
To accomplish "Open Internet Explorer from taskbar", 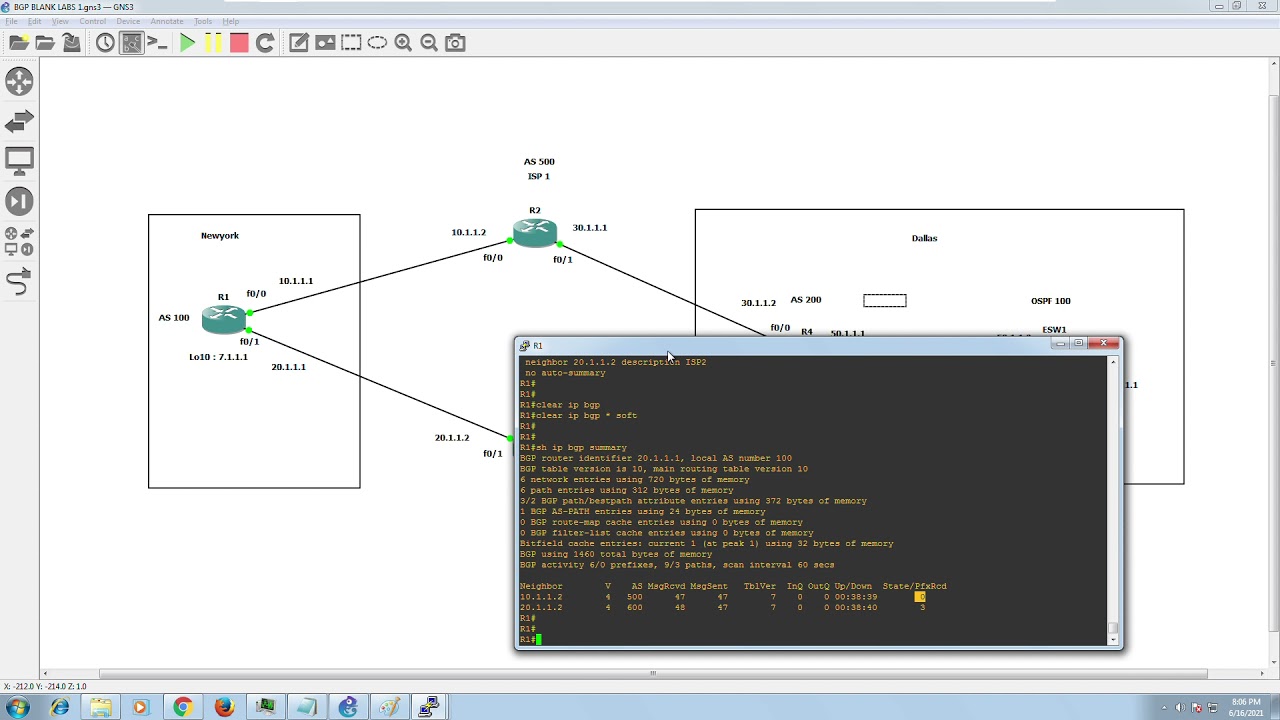I will (x=60, y=708).
